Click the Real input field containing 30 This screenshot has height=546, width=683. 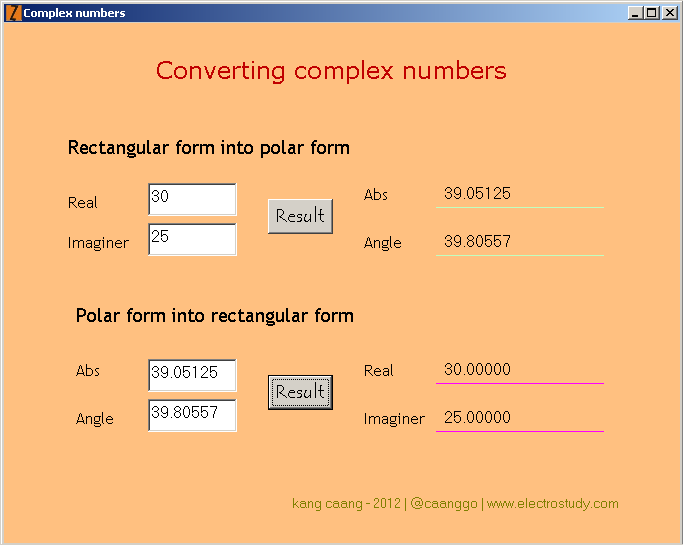192,199
